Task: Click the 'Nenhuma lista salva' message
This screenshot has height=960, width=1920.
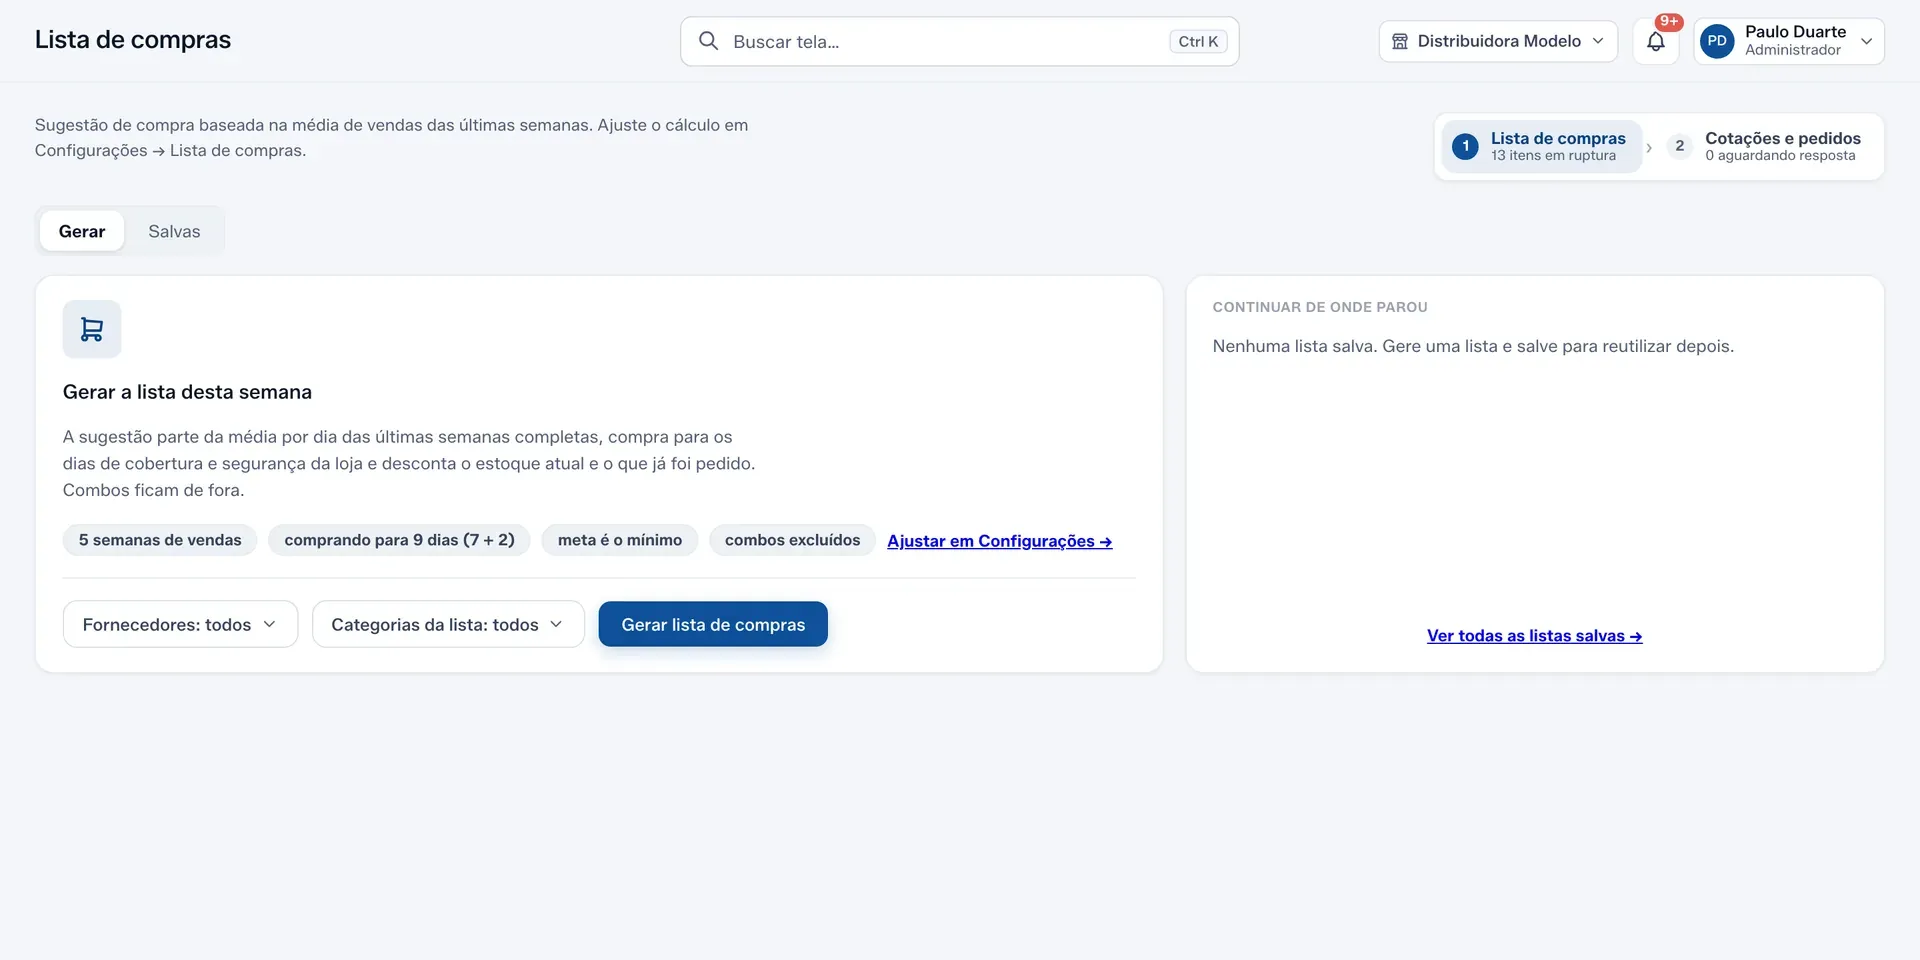Action: 1473,346
